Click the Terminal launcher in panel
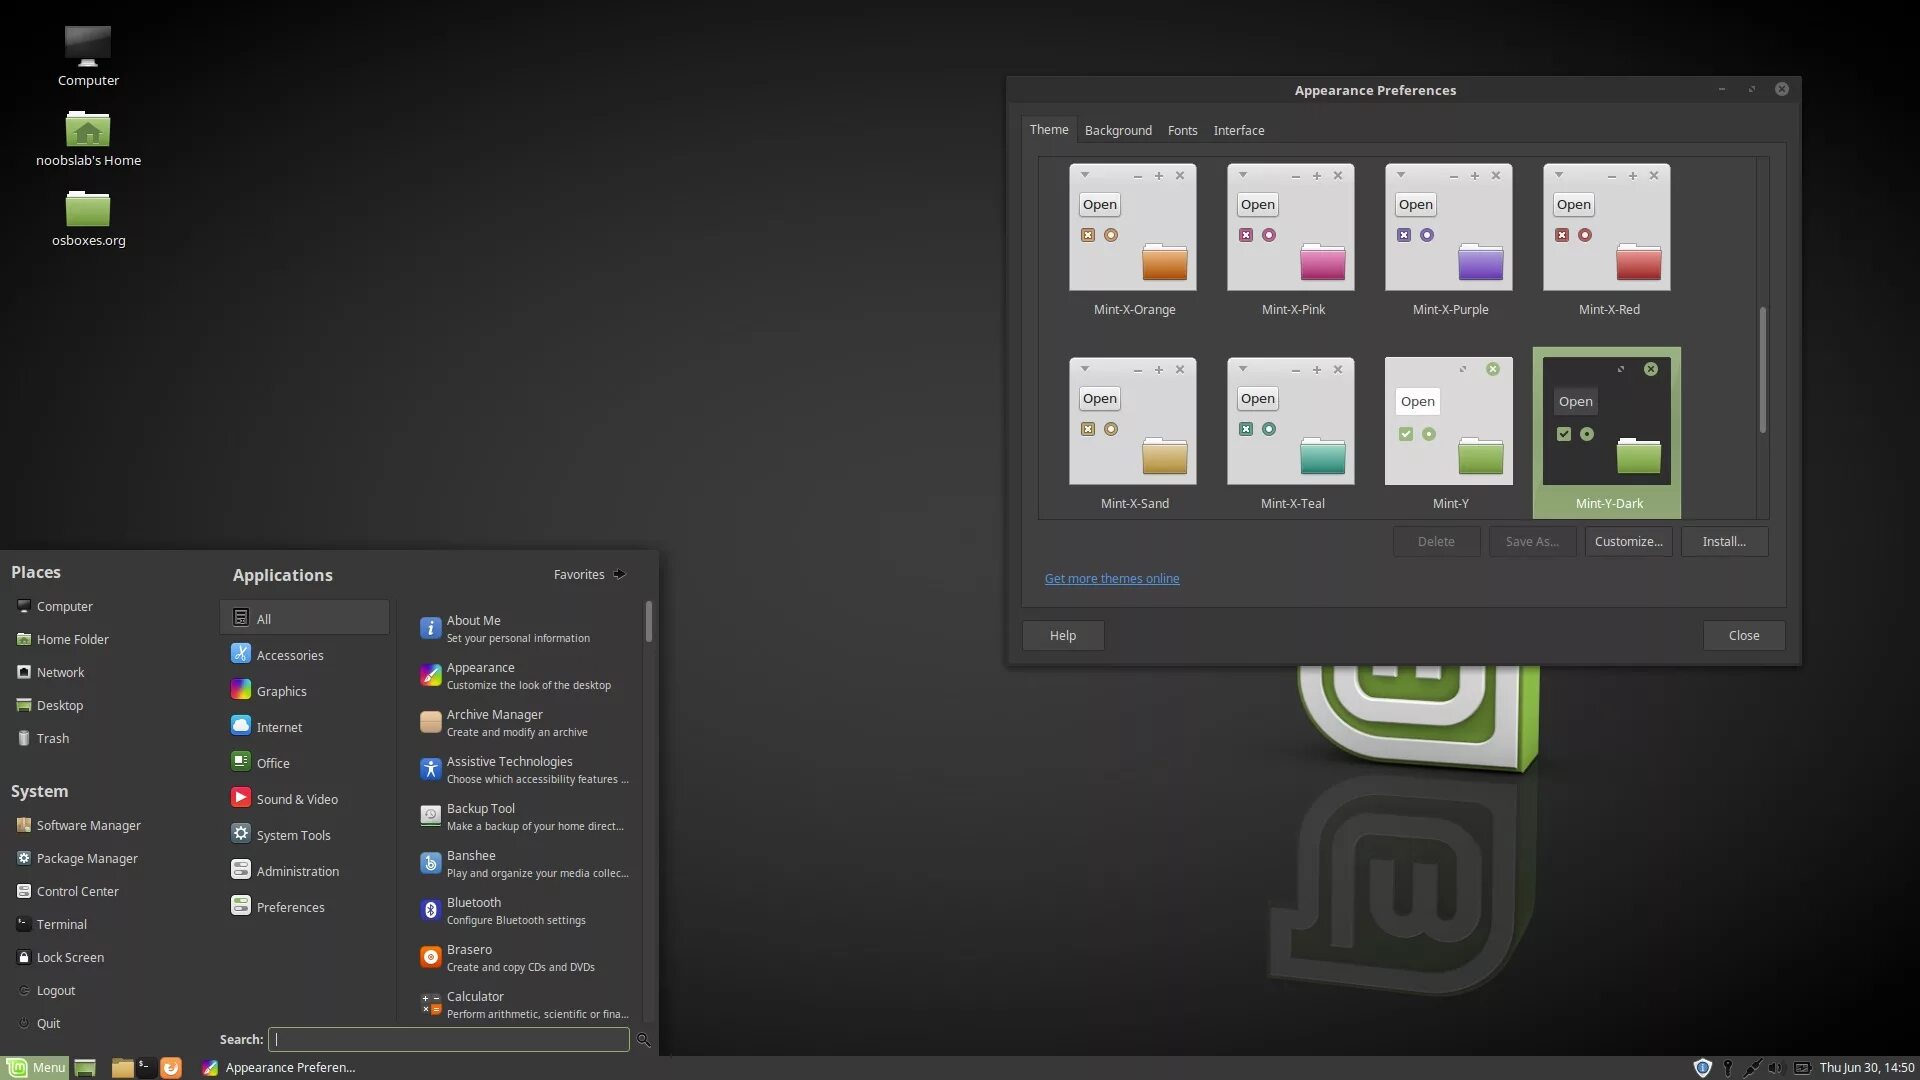 (145, 1067)
